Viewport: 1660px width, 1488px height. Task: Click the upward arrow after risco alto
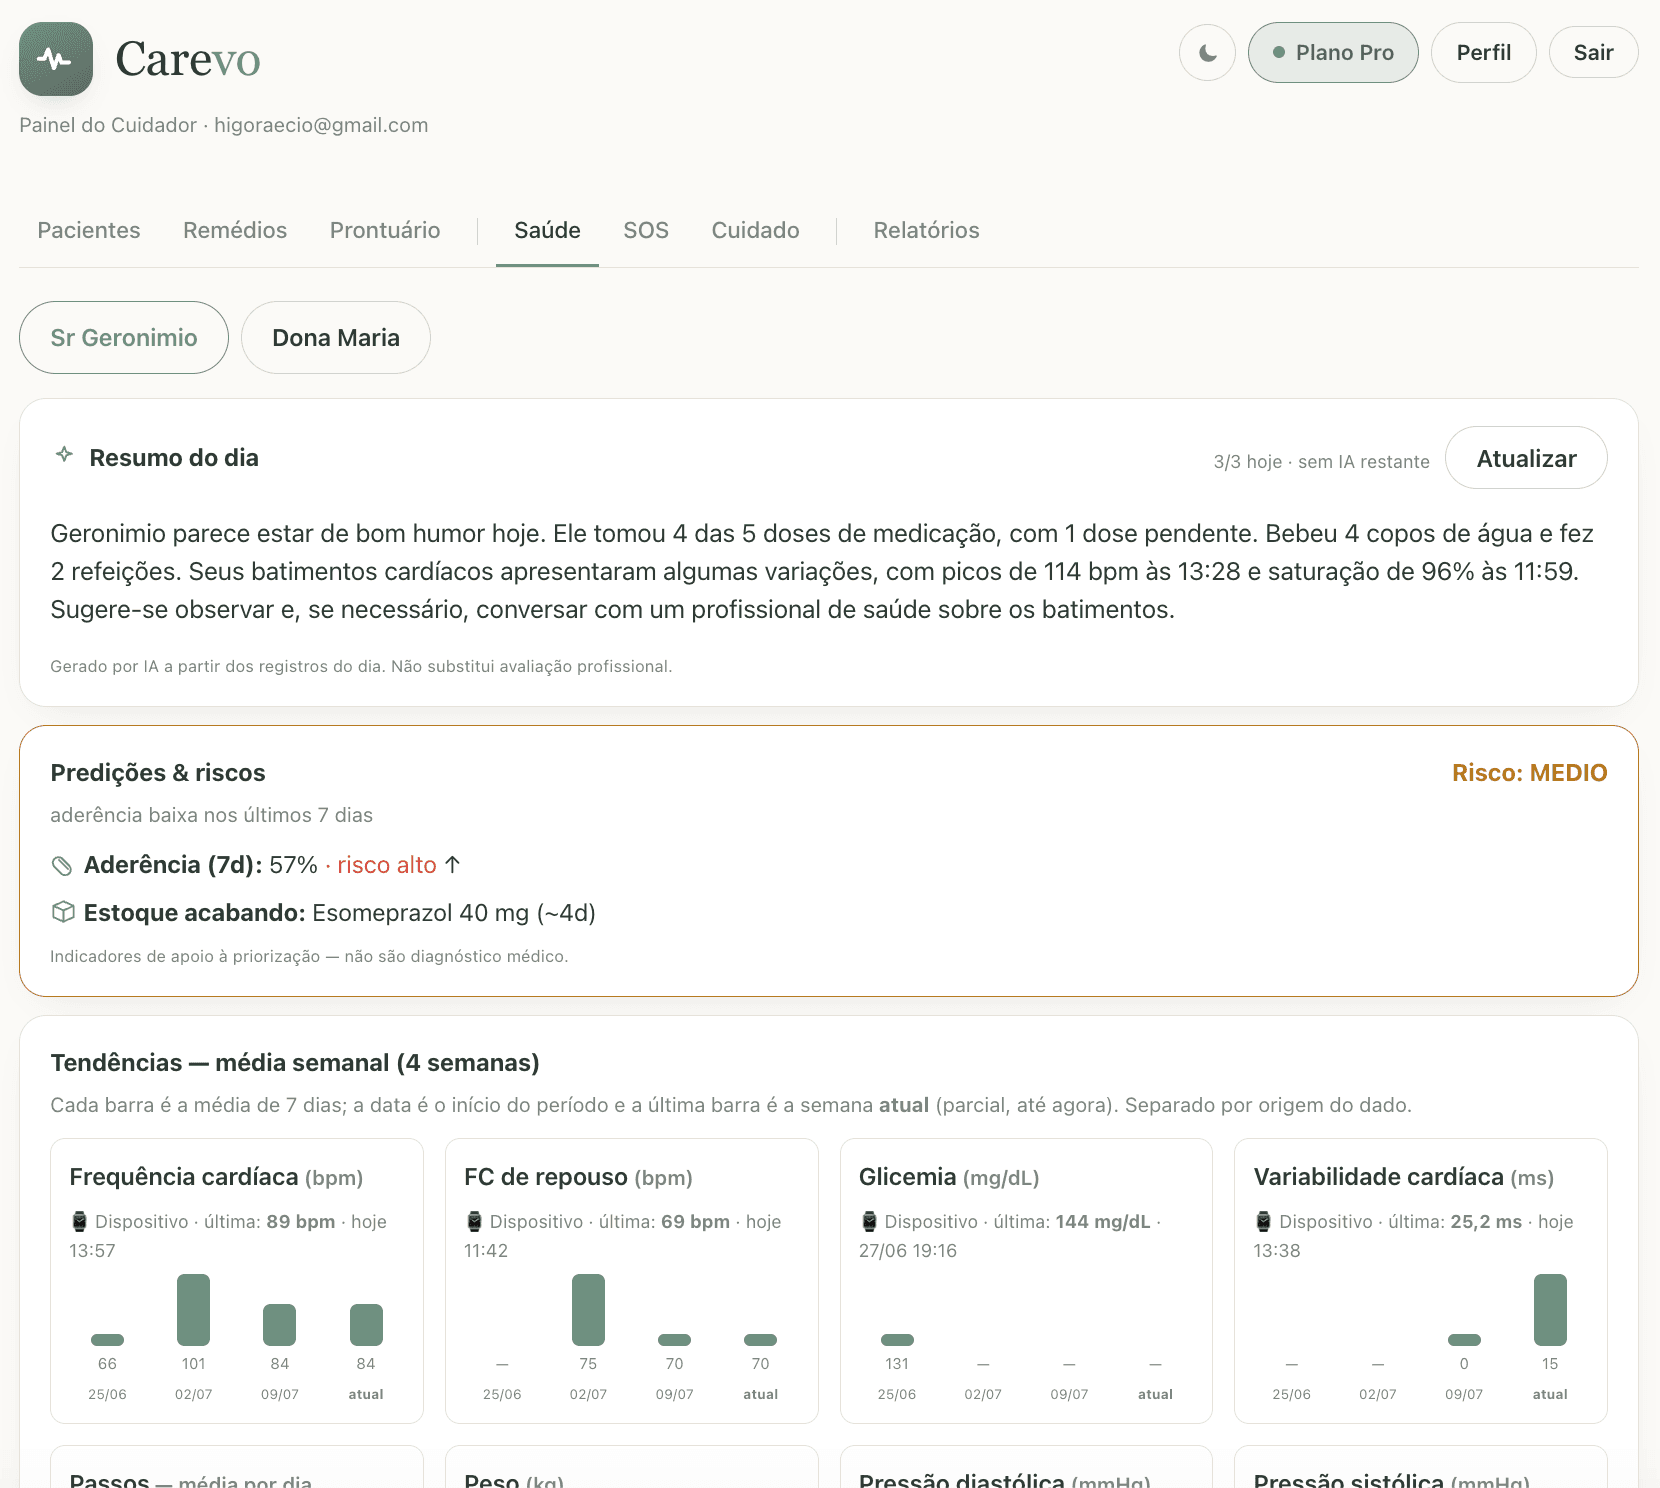[452, 864]
